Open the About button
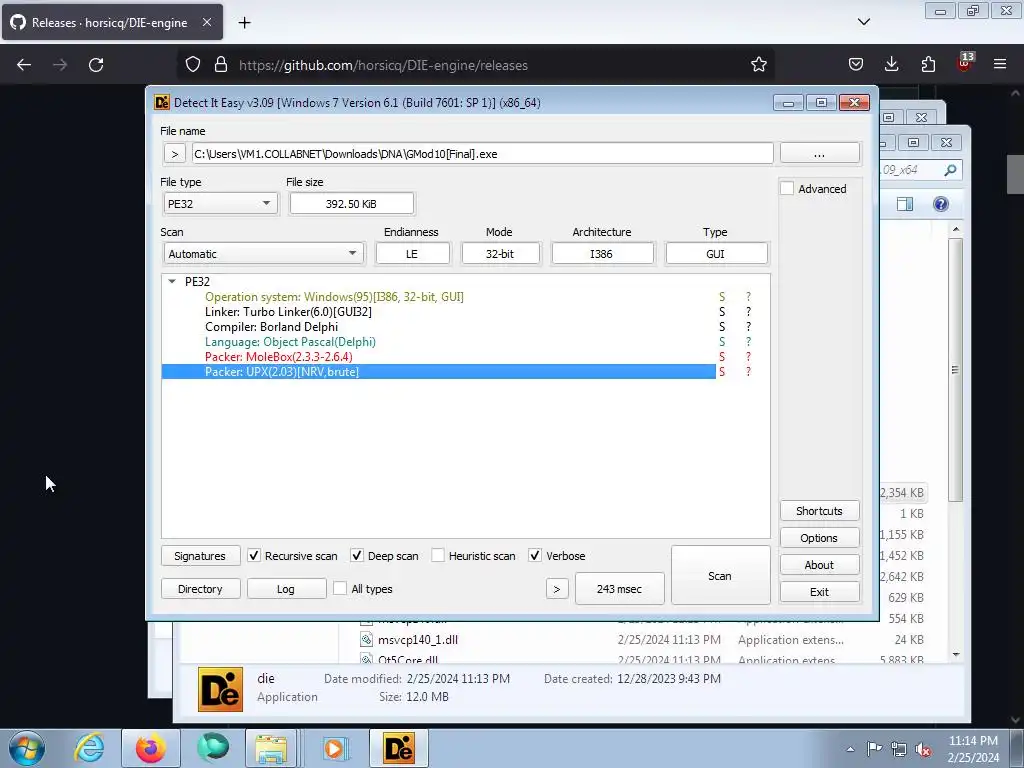The width and height of the screenshot is (1024, 768). click(820, 565)
